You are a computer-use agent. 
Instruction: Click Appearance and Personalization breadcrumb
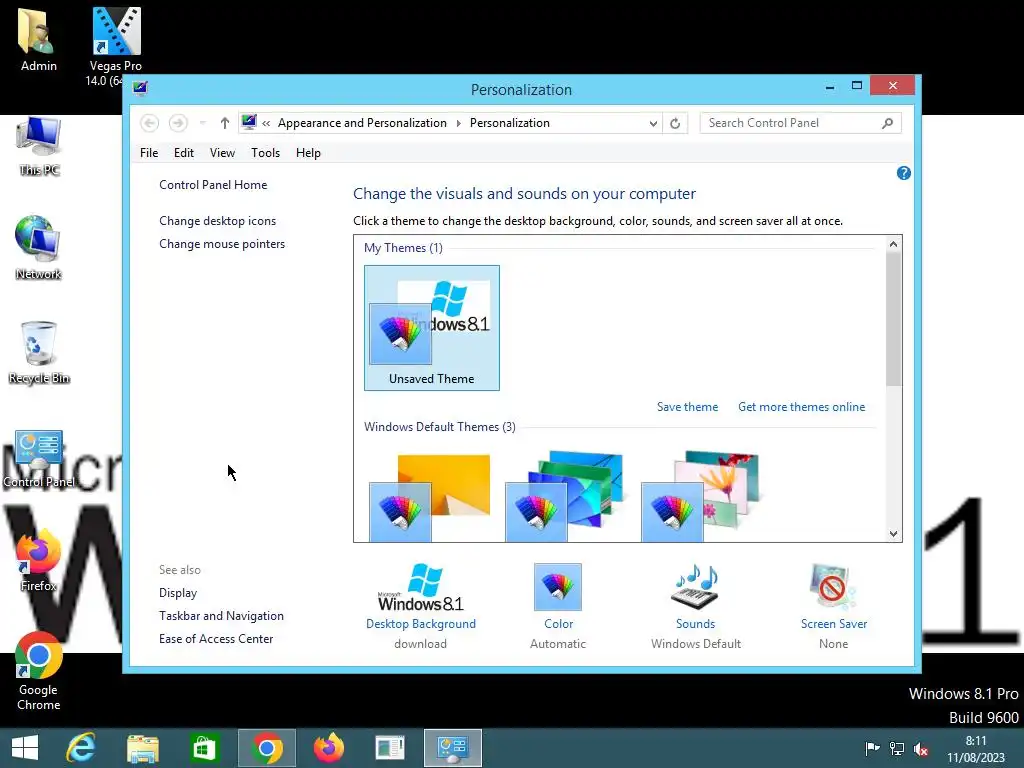362,123
